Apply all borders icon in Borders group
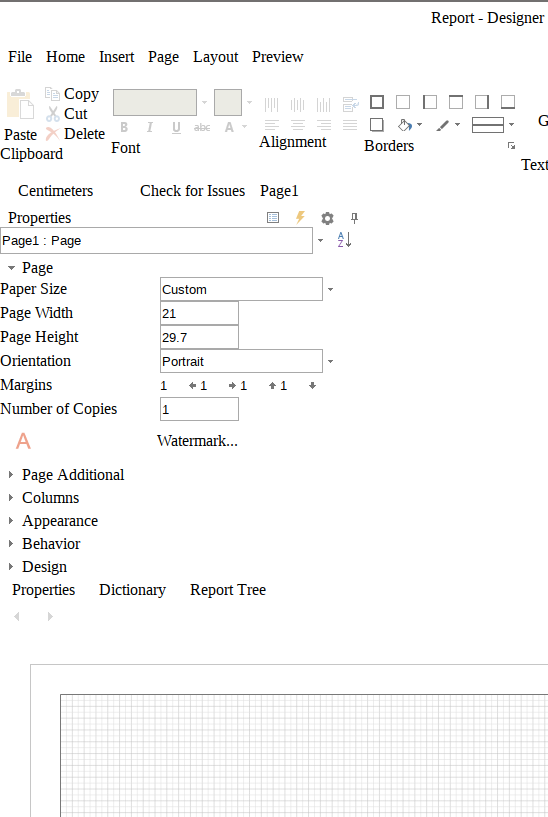This screenshot has height=817, width=548. point(377,102)
